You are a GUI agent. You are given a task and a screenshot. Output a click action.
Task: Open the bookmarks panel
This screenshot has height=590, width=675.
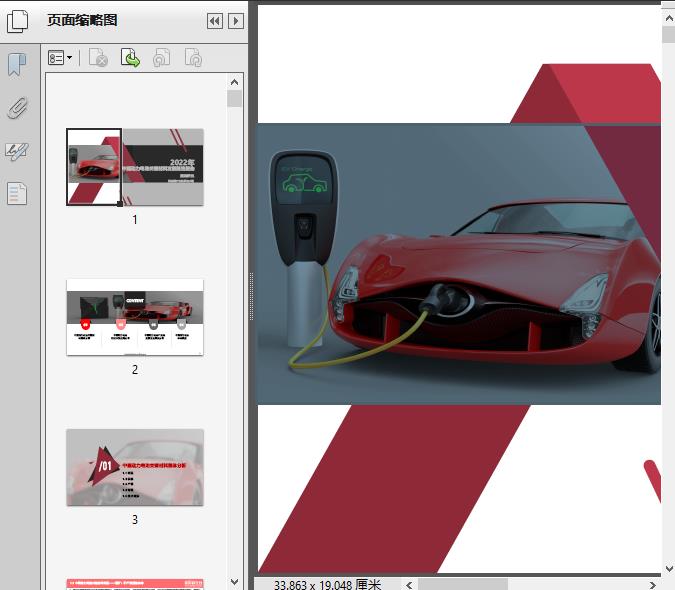point(17,65)
